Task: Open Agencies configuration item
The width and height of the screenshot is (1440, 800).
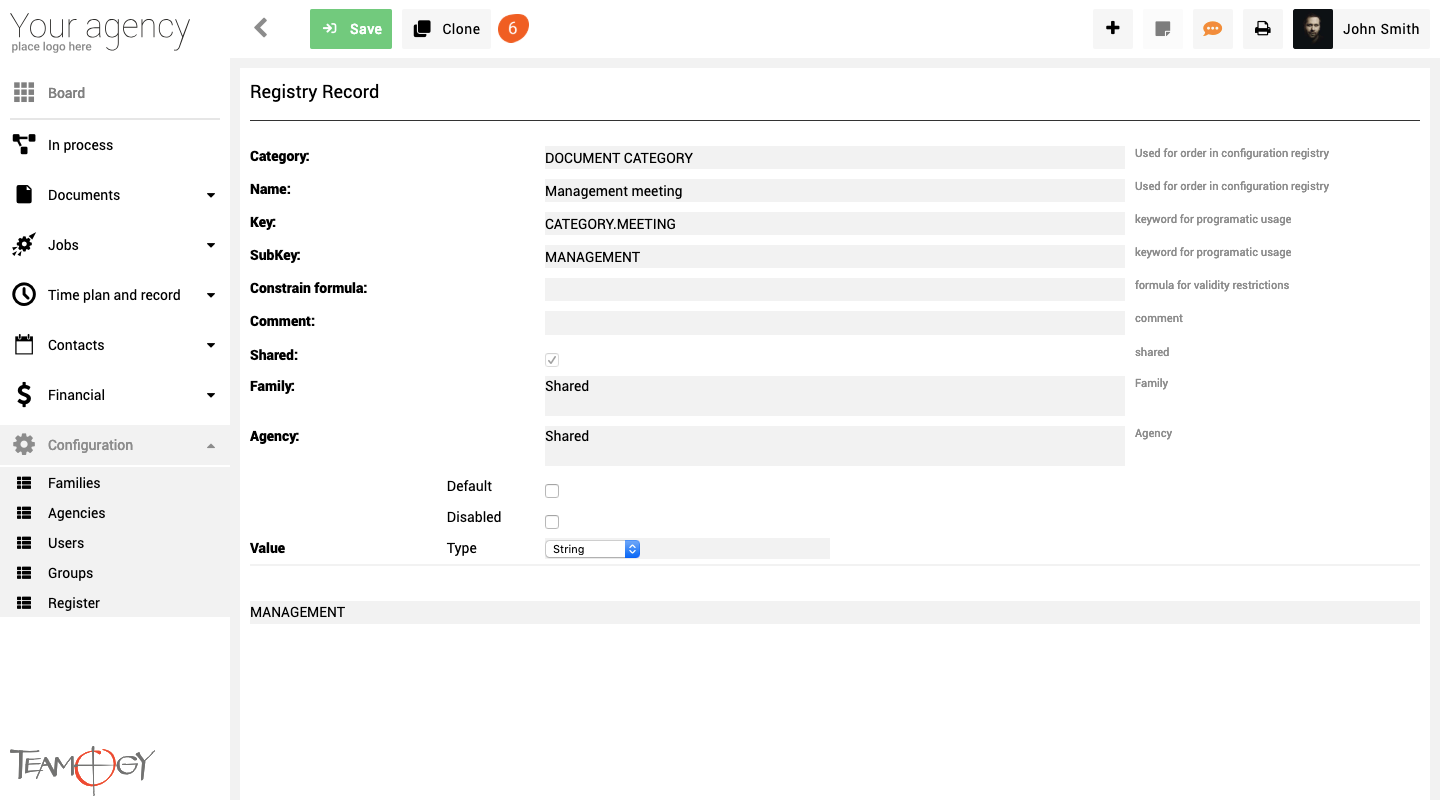Action: point(76,513)
